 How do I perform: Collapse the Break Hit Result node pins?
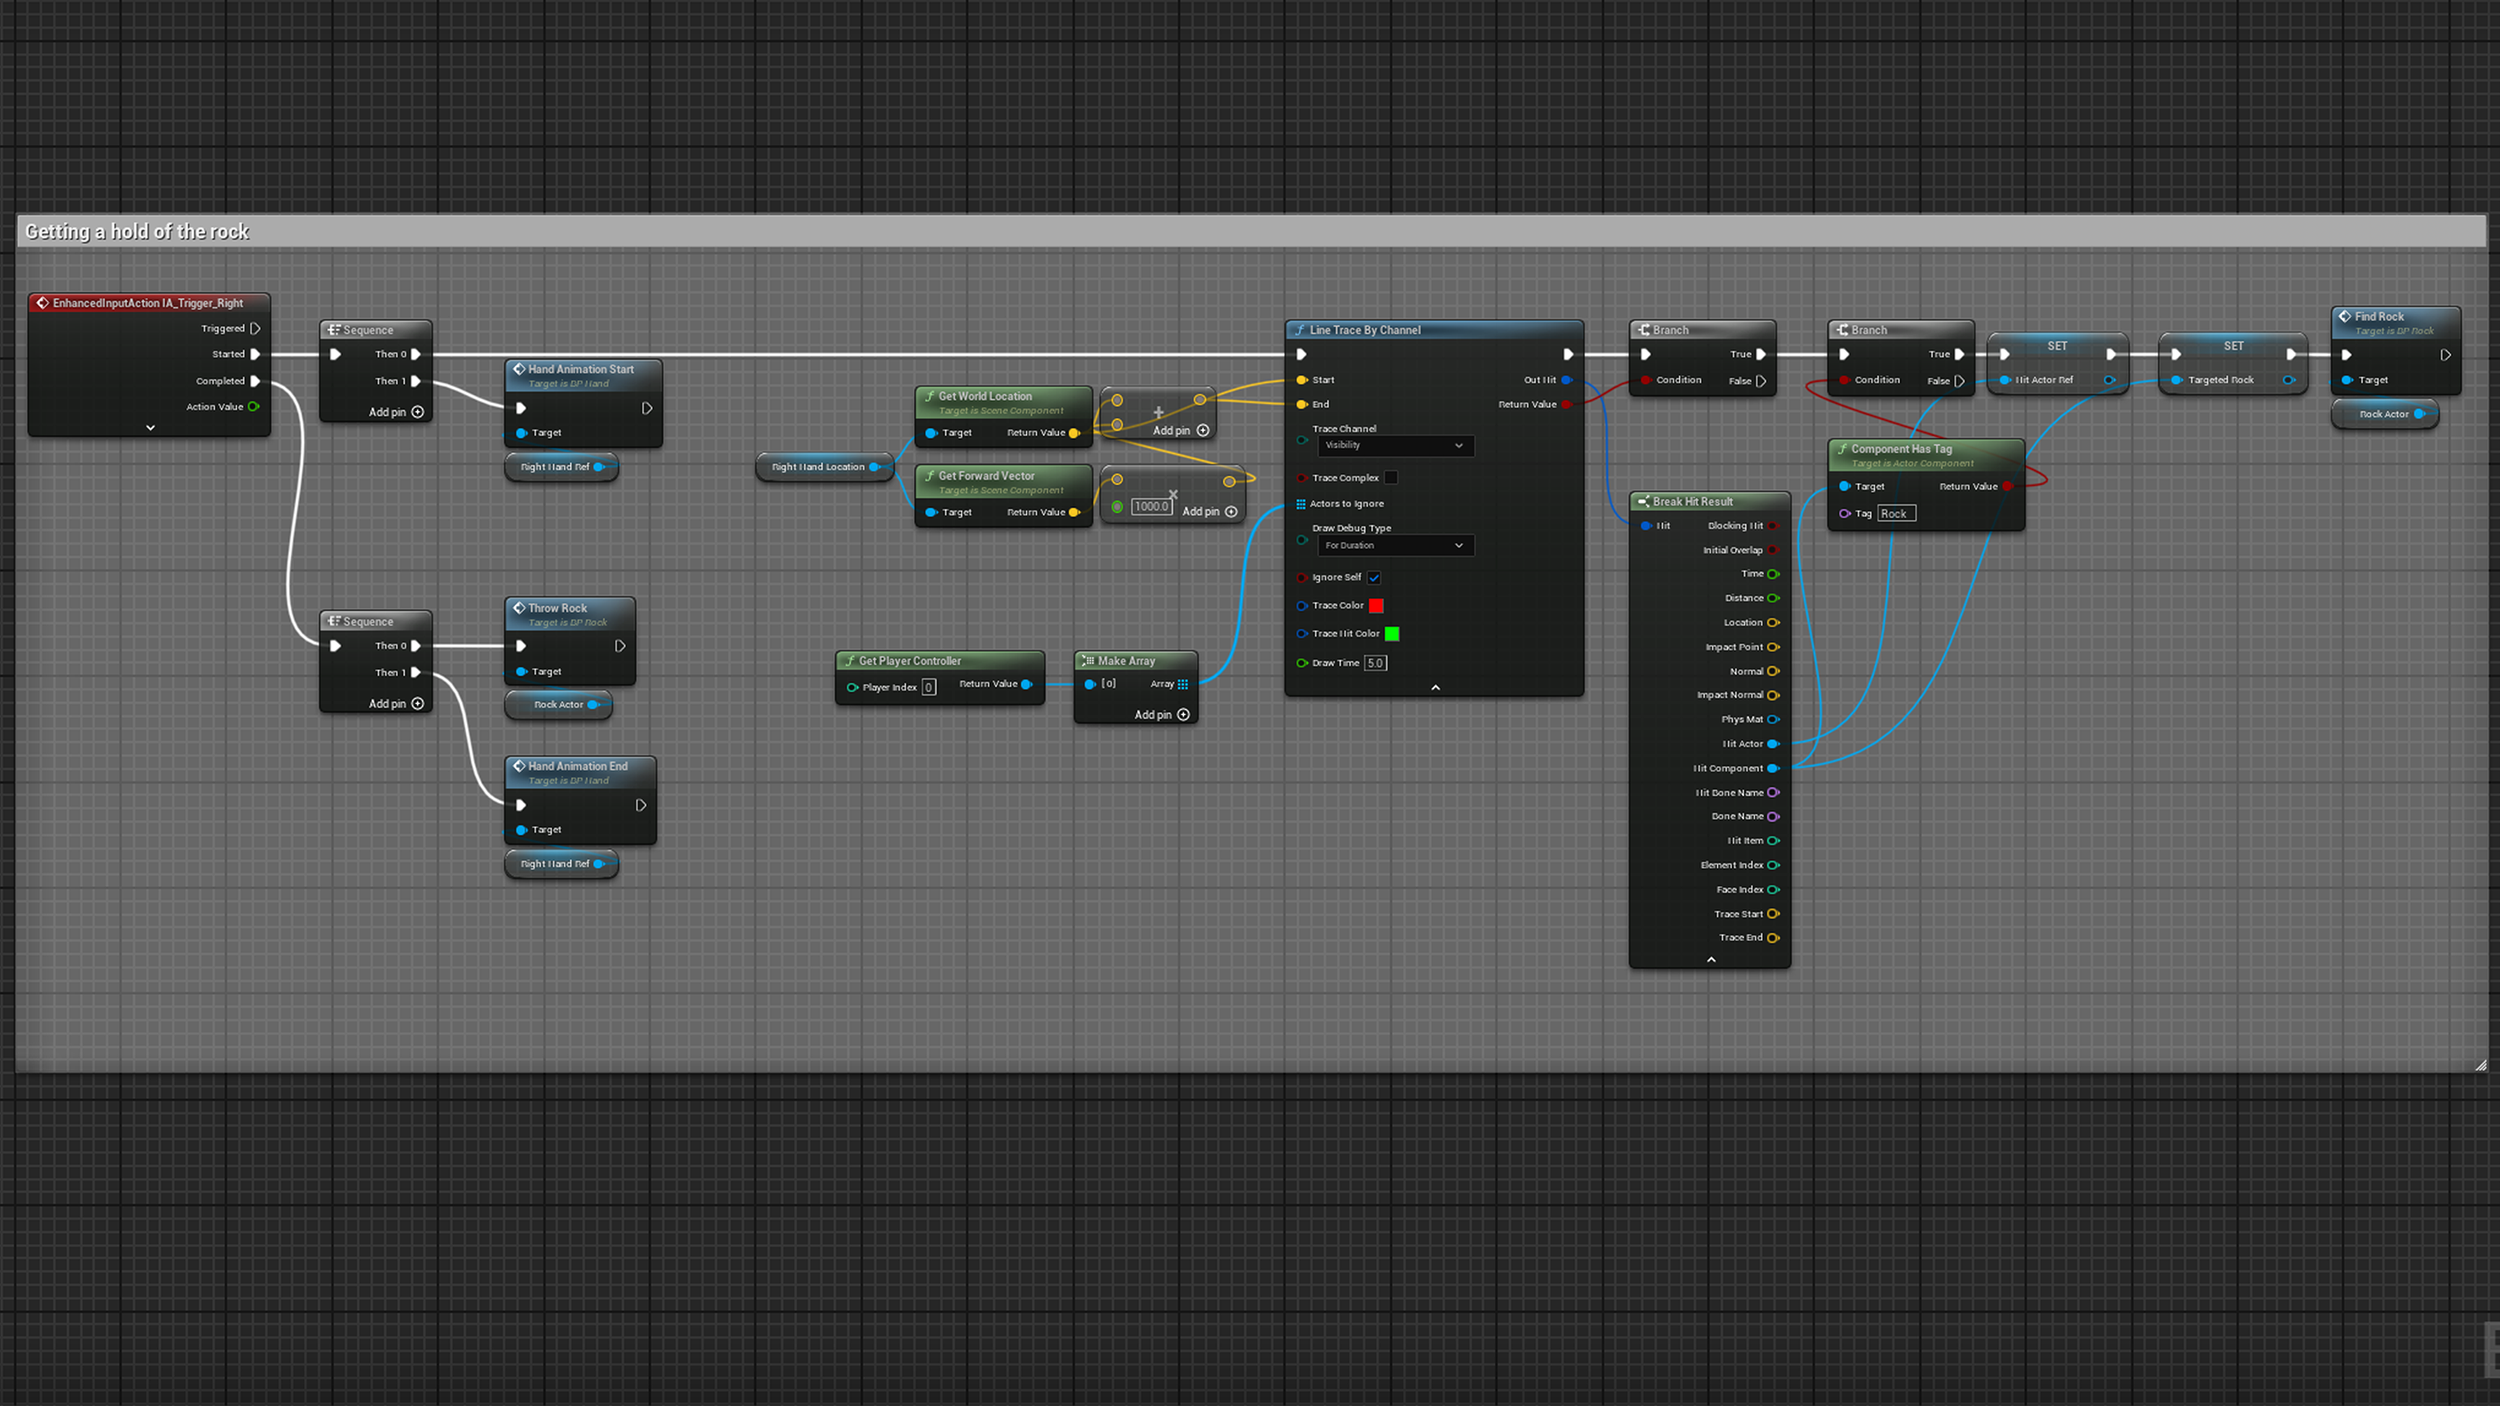pyautogui.click(x=1711, y=960)
